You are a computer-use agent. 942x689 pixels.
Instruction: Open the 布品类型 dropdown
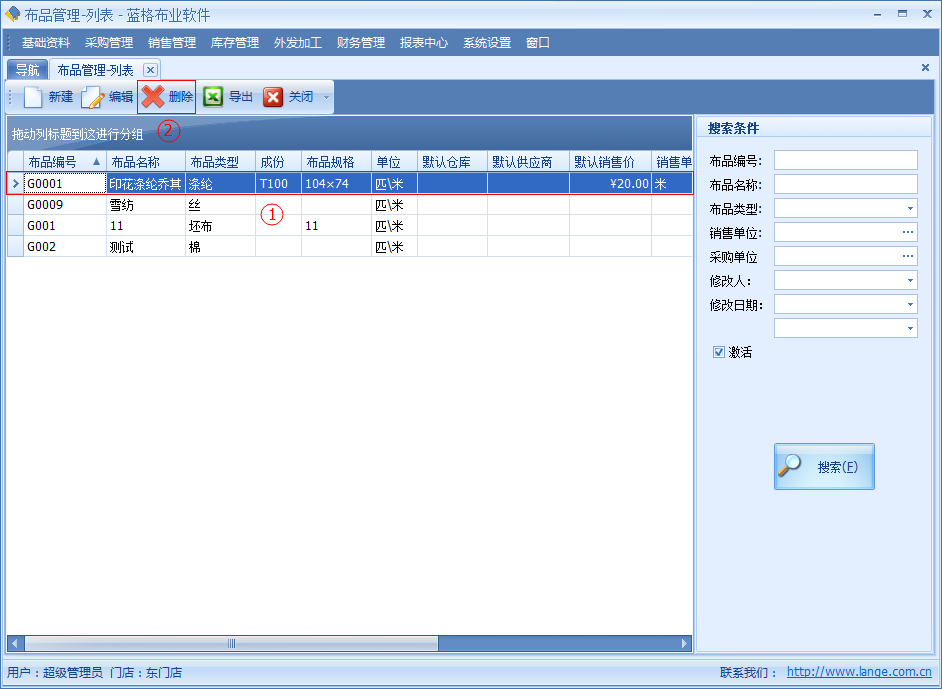click(x=908, y=208)
